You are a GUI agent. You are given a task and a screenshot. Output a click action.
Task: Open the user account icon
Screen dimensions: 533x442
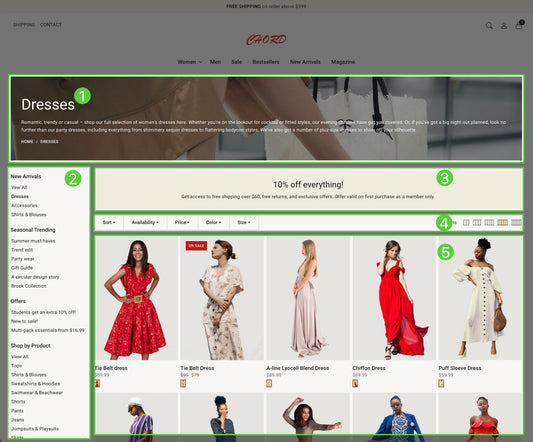point(504,26)
